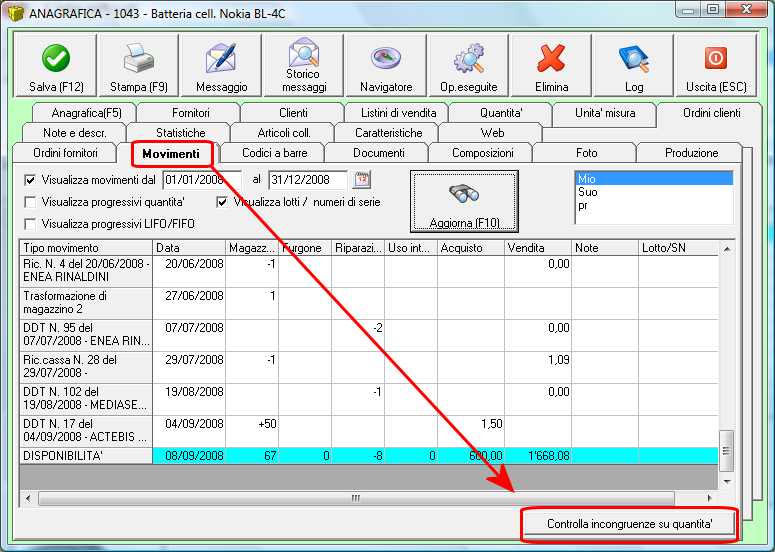Click the vertical scrollbar down arrow in movements table

[727, 481]
